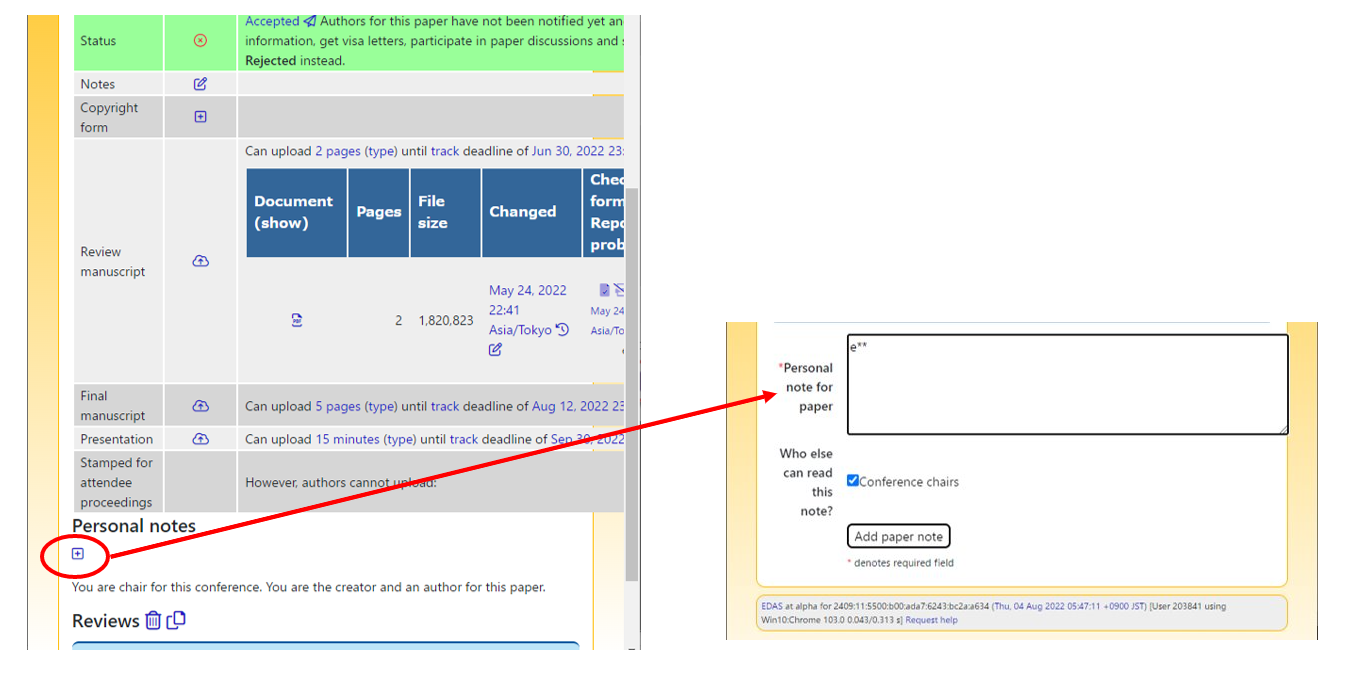The image size is (1357, 689).
Task: Open the Jun 30, 2022 deadline link
Action: (577, 151)
